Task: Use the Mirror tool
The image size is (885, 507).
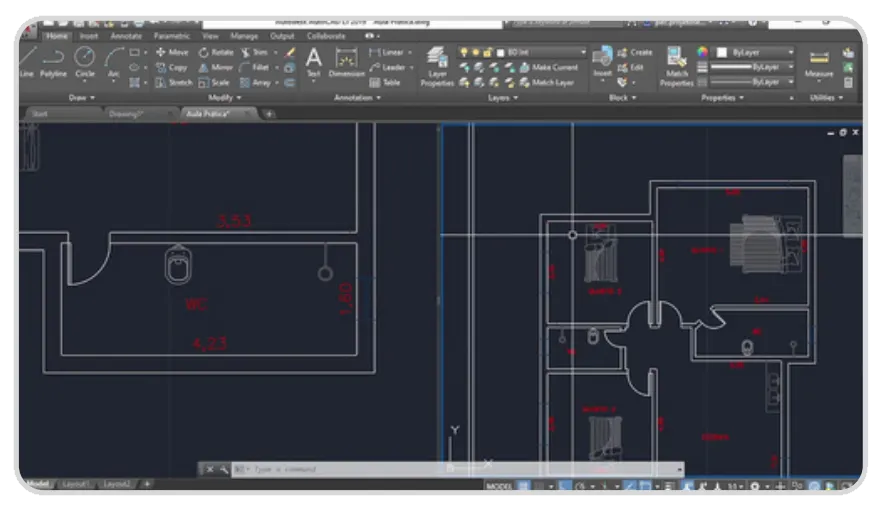Action: point(216,67)
